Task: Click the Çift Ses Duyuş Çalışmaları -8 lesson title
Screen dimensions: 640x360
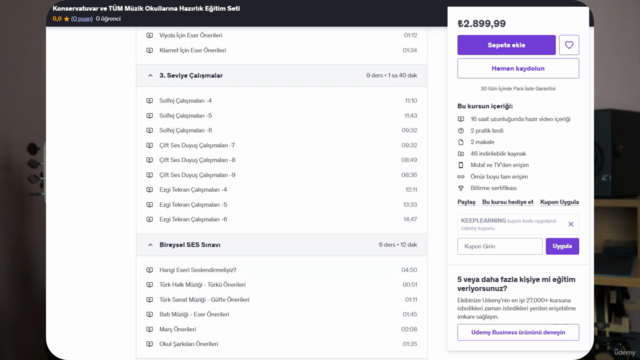Action: 197,160
